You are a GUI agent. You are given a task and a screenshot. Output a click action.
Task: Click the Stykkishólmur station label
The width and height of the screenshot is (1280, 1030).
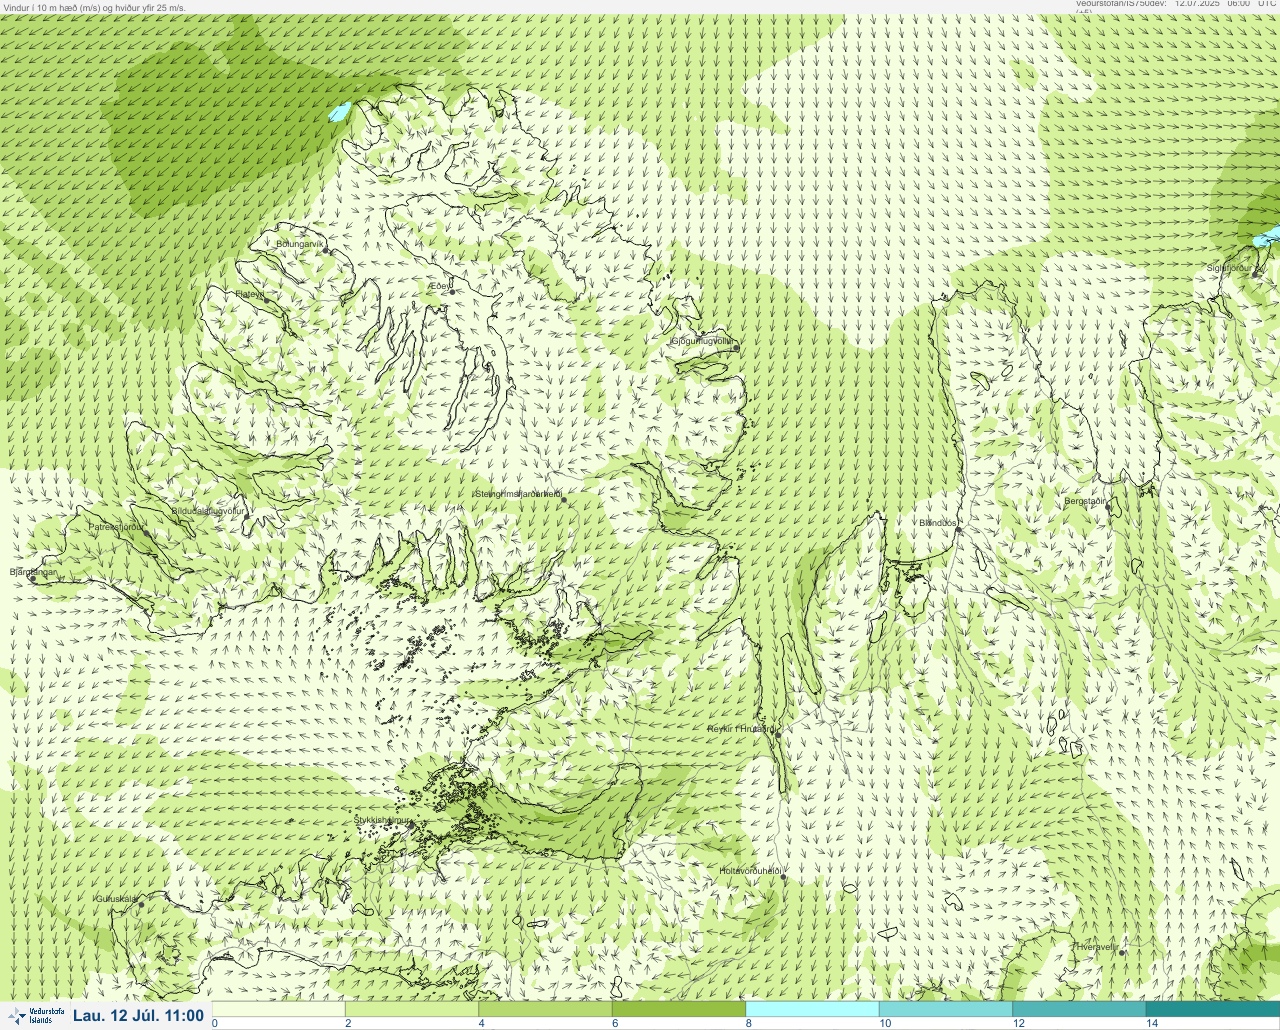pos(382,820)
